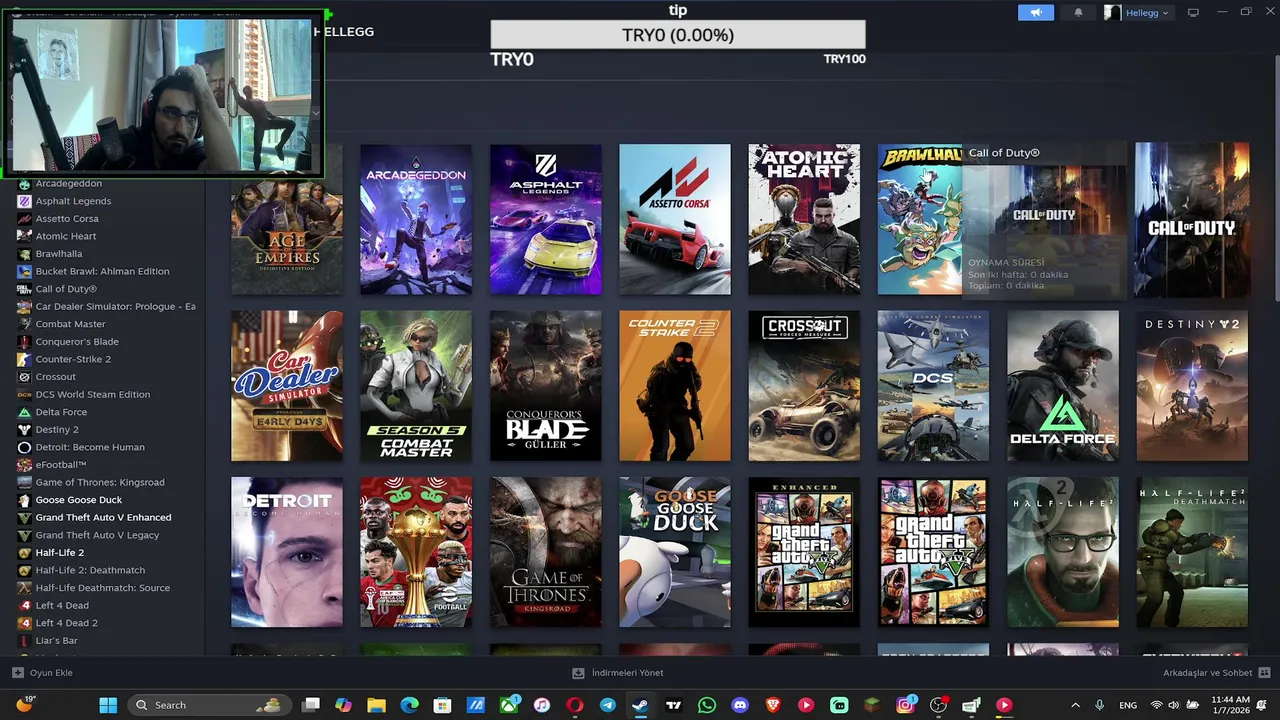1280x720 pixels.
Task: Select Grand Theft Auto V Legacy in sidebar
Action: point(97,535)
